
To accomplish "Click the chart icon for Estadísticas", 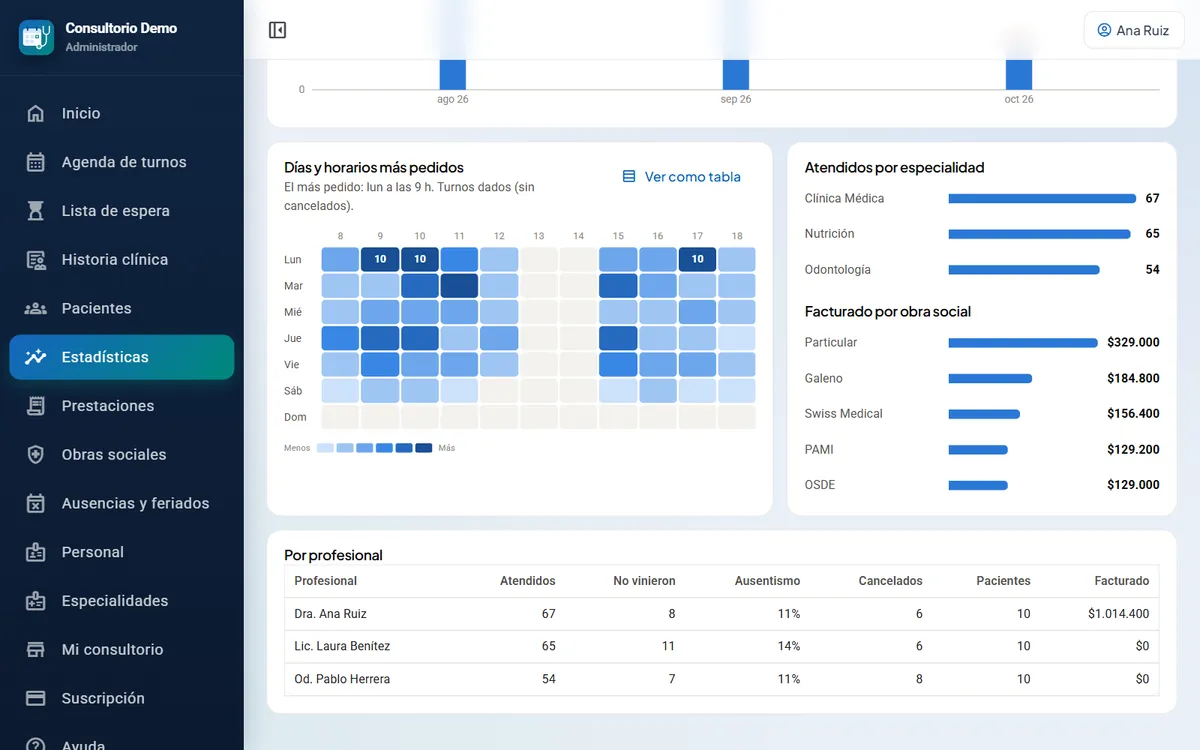I will point(36,357).
